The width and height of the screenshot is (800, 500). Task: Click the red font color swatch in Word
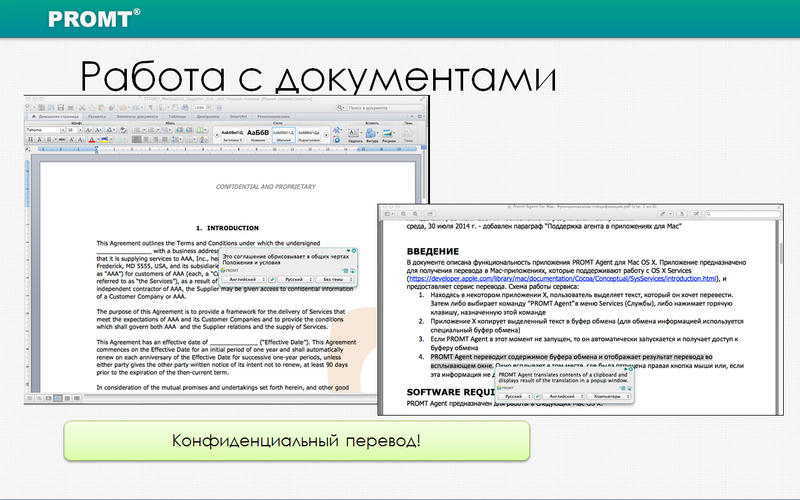click(x=92, y=140)
